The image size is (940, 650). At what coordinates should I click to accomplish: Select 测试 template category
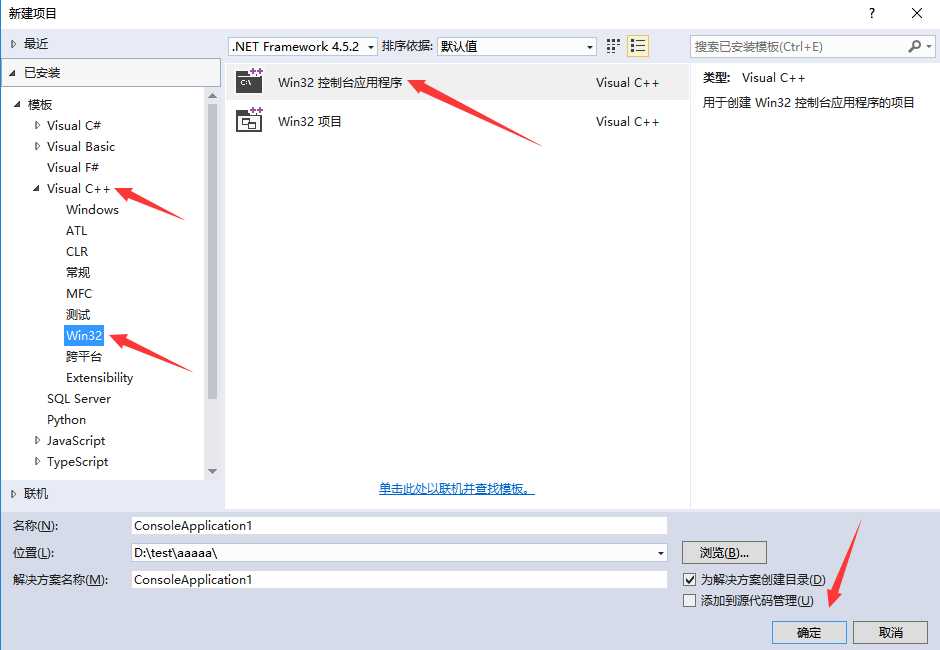coord(78,314)
